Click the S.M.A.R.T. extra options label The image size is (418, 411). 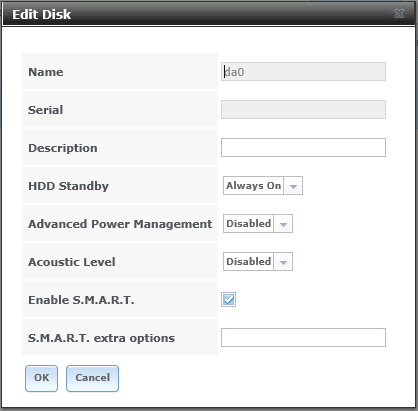coord(101,338)
